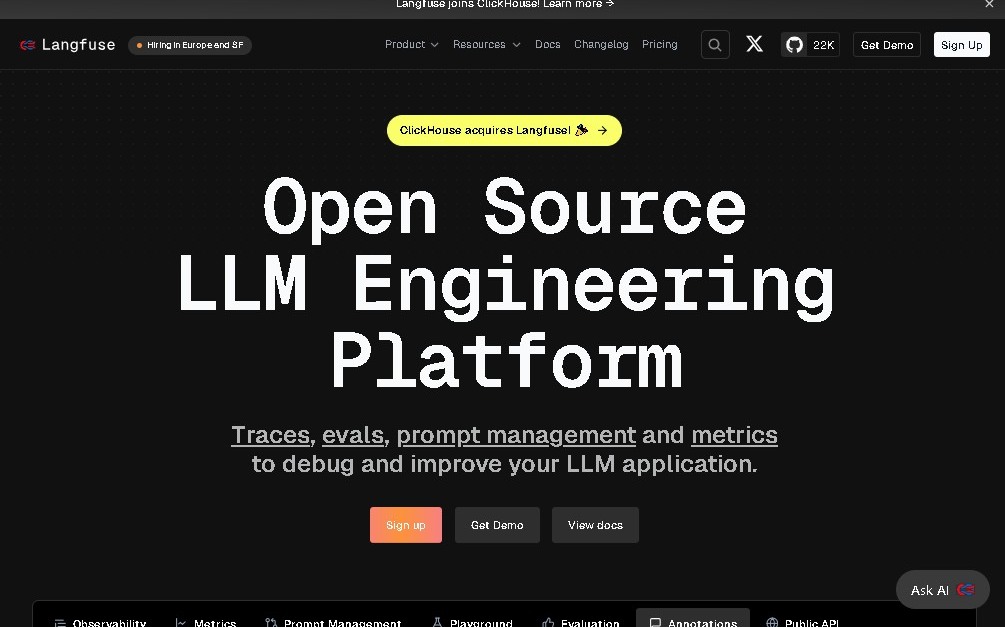This screenshot has height=627, width=1005.
Task: Open the Traces link in the headline
Action: click(x=270, y=434)
